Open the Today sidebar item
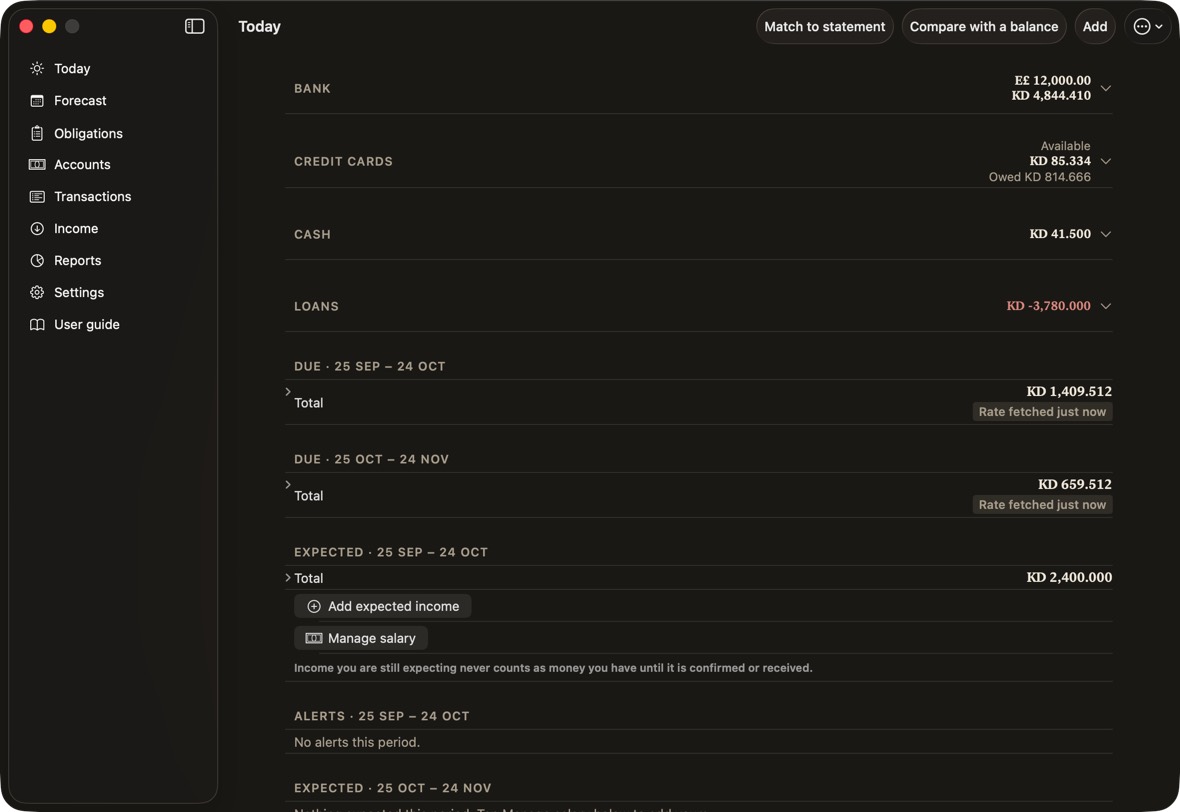Screen dimensions: 1180x812 [72, 68]
